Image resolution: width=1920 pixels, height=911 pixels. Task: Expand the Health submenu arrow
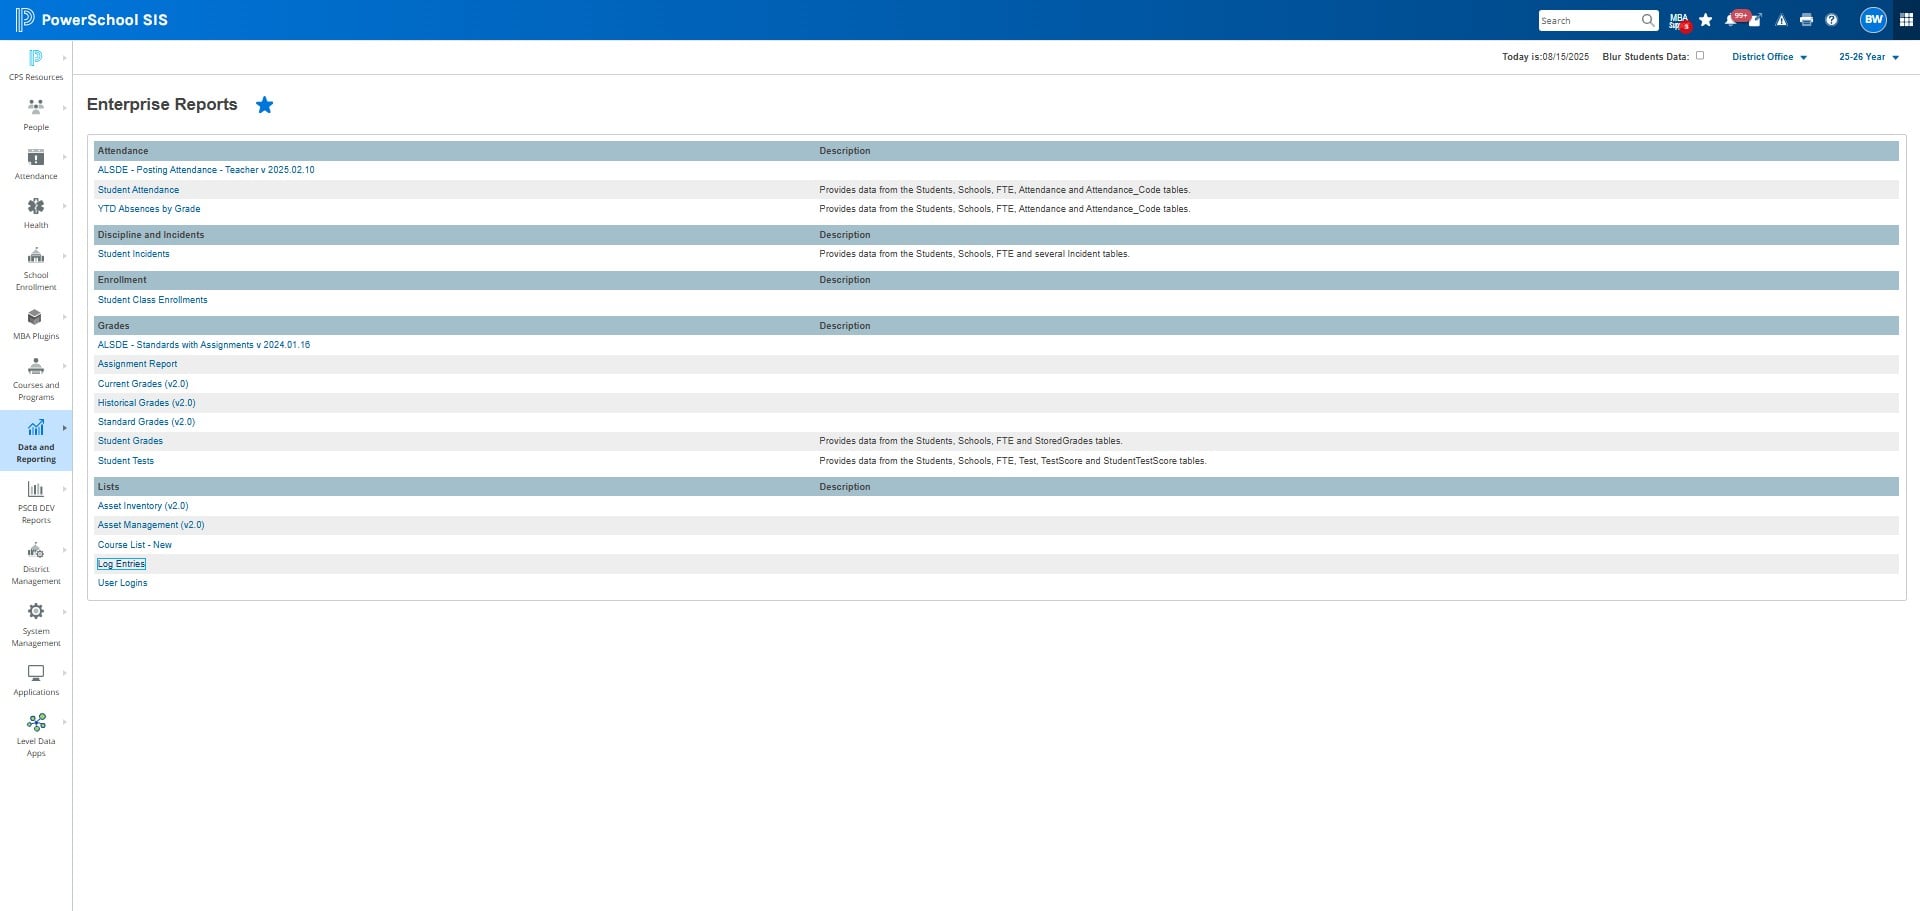coord(65,206)
